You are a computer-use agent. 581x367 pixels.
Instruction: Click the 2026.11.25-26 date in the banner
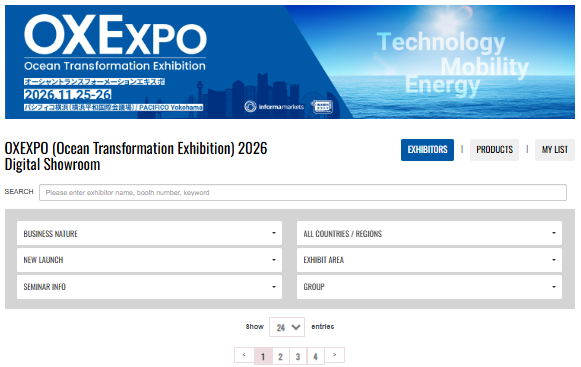coord(67,95)
